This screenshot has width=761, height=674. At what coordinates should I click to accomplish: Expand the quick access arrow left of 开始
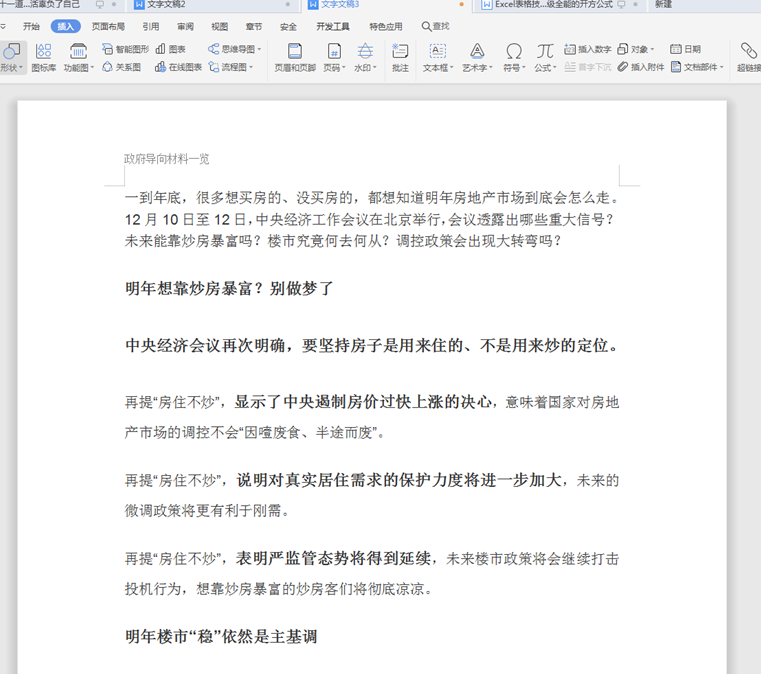coord(3,27)
